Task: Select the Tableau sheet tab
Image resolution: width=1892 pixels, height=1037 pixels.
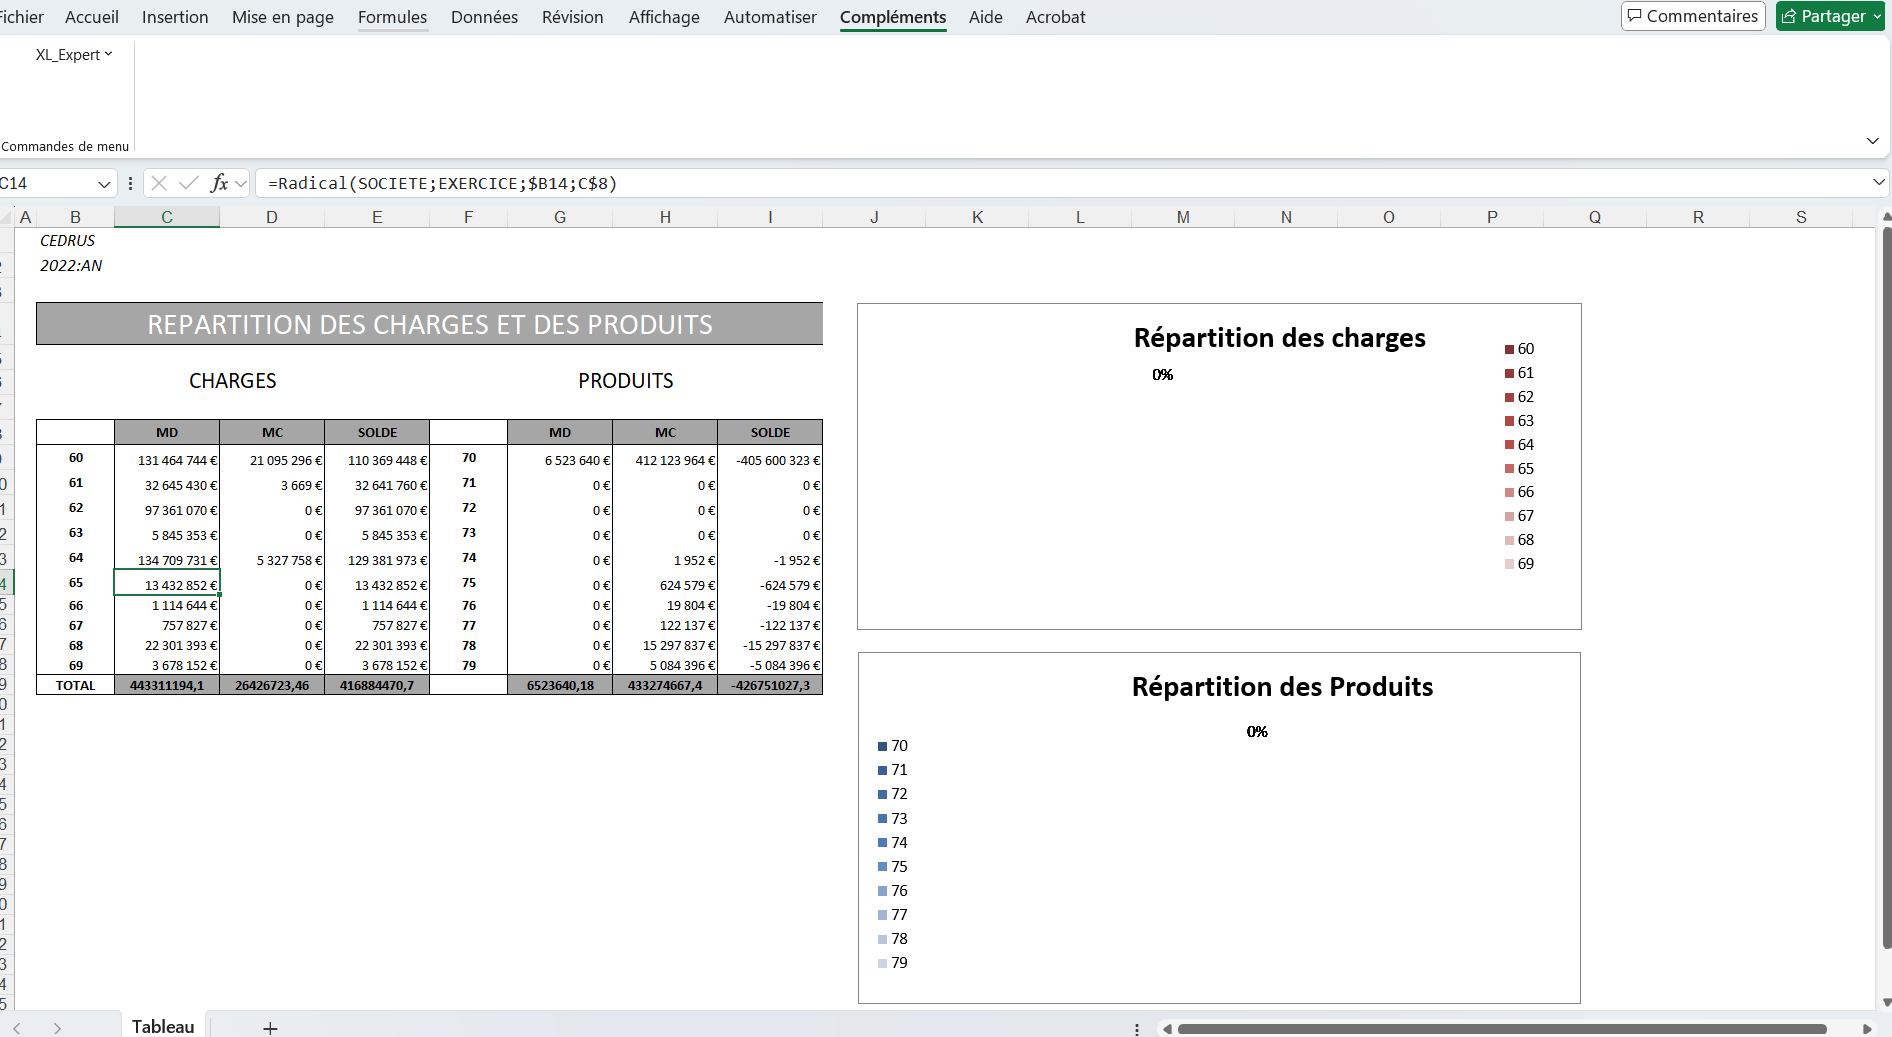Action: tap(163, 1026)
